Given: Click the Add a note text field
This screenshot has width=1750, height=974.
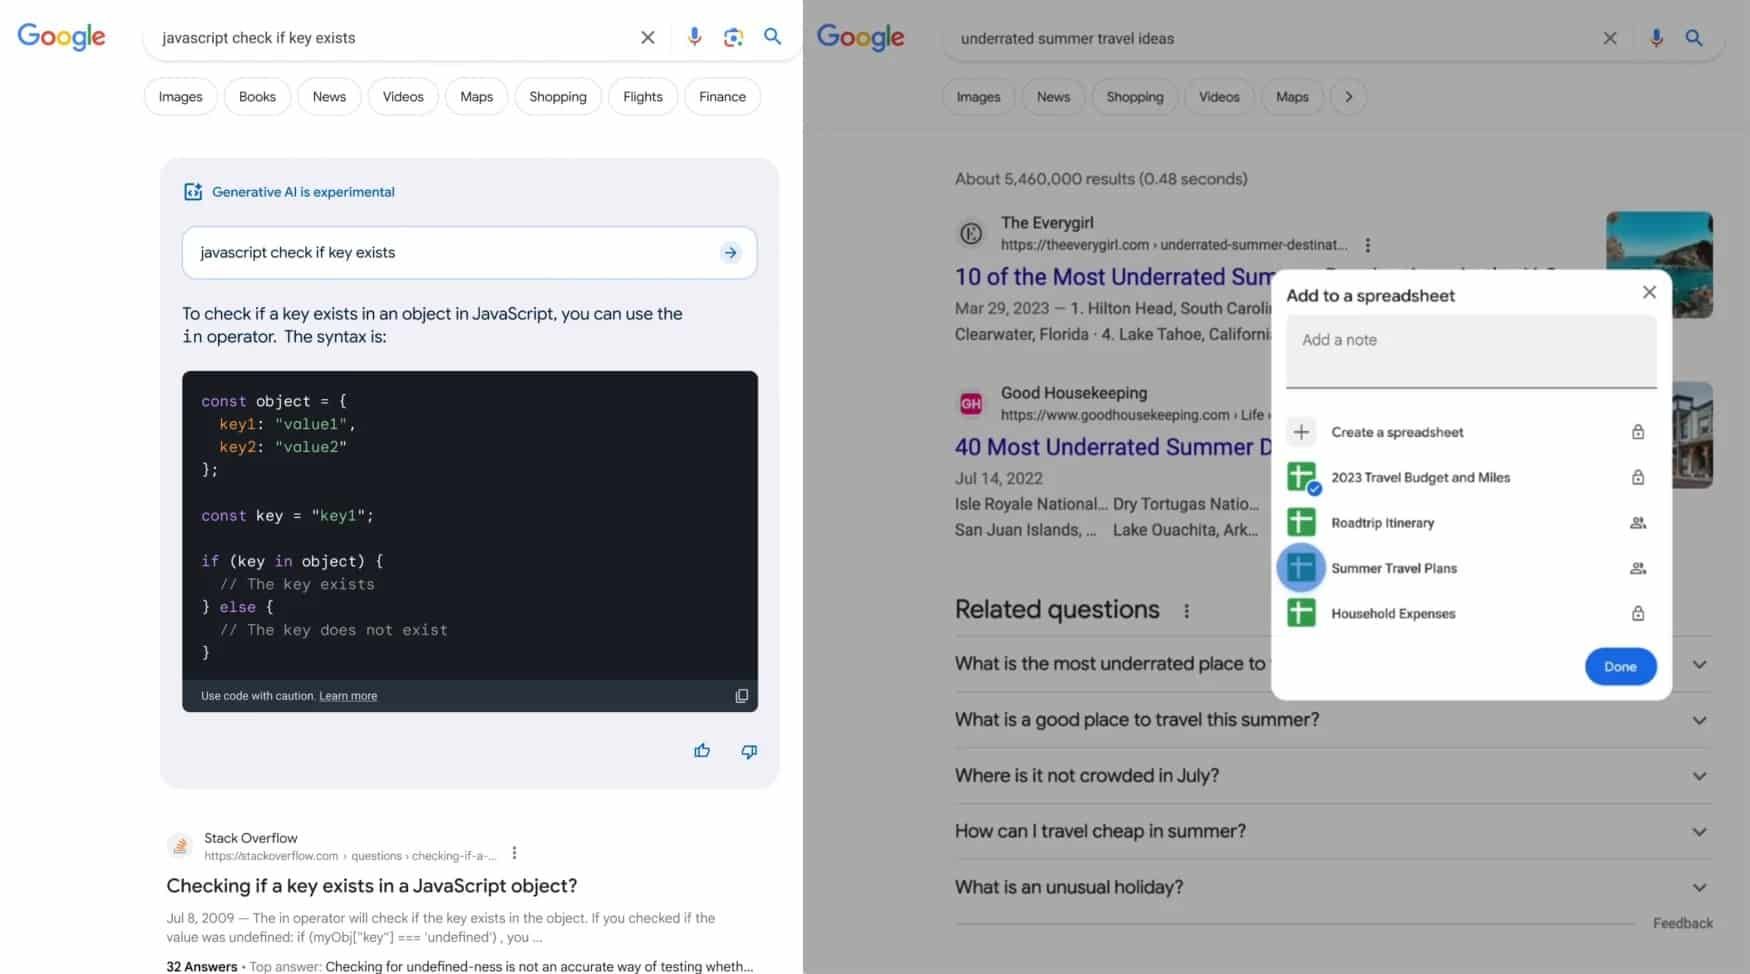Looking at the screenshot, I should point(1471,351).
